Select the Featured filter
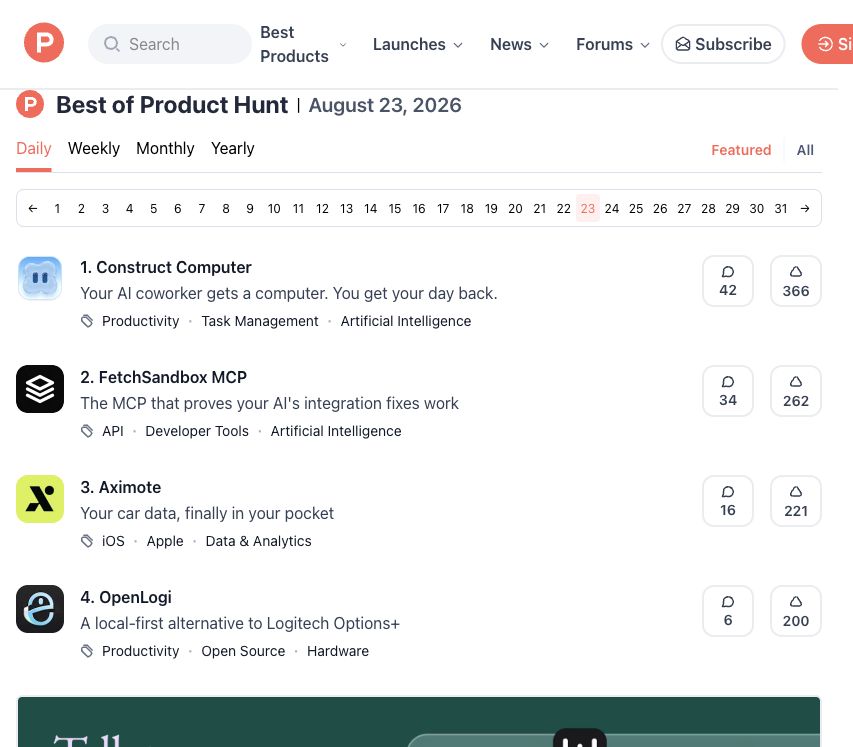The height and width of the screenshot is (747, 853). tap(741, 150)
